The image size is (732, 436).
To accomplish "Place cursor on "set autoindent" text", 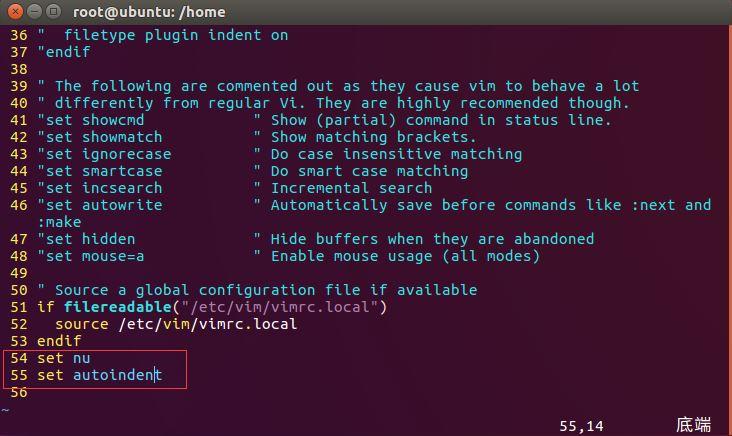I will click(98, 375).
